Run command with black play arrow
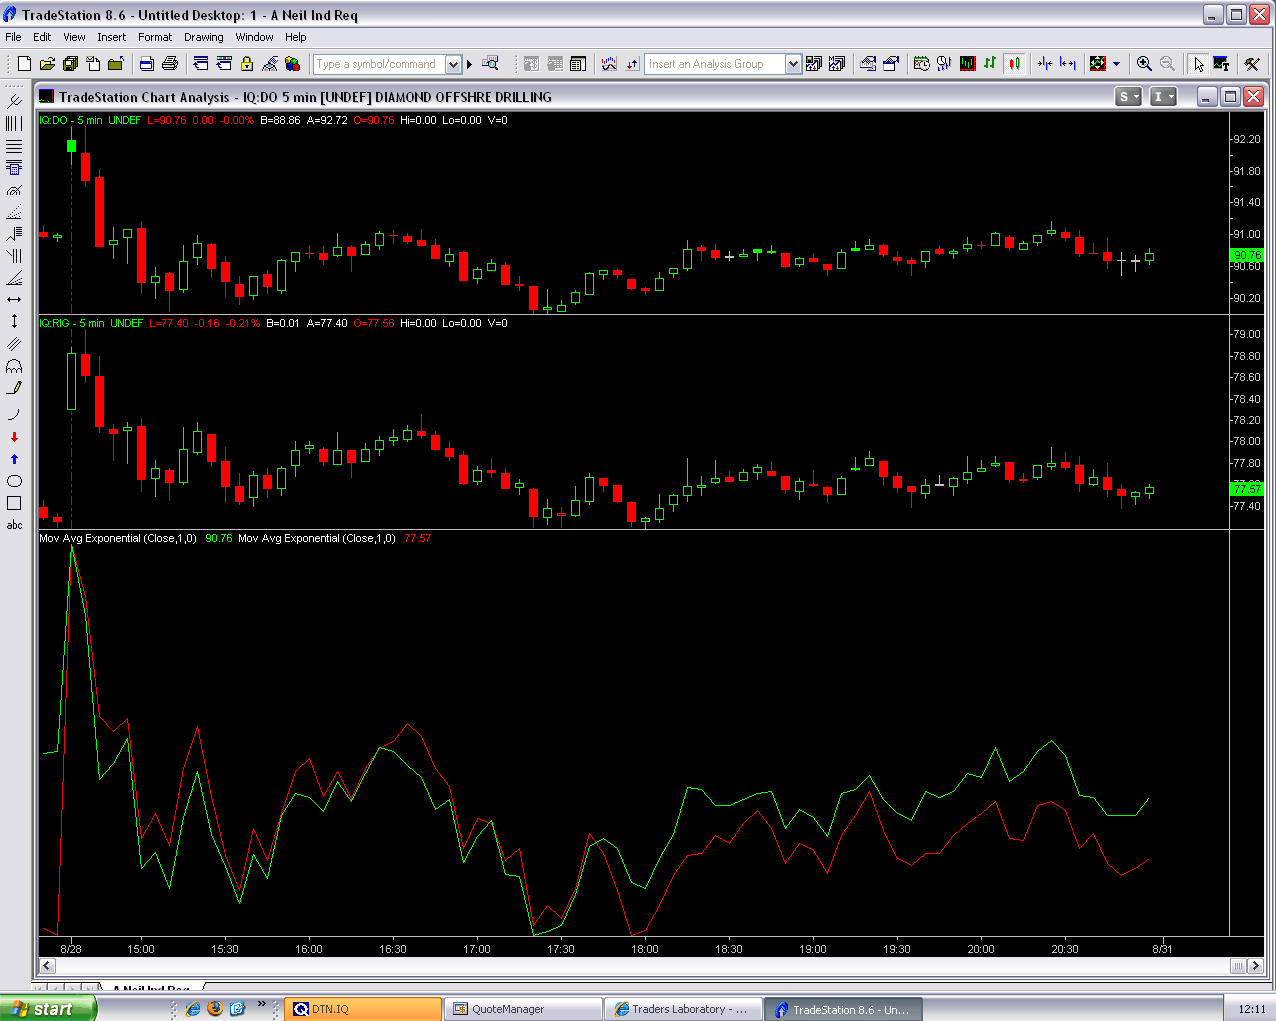This screenshot has height=1021, width=1276. (x=469, y=64)
